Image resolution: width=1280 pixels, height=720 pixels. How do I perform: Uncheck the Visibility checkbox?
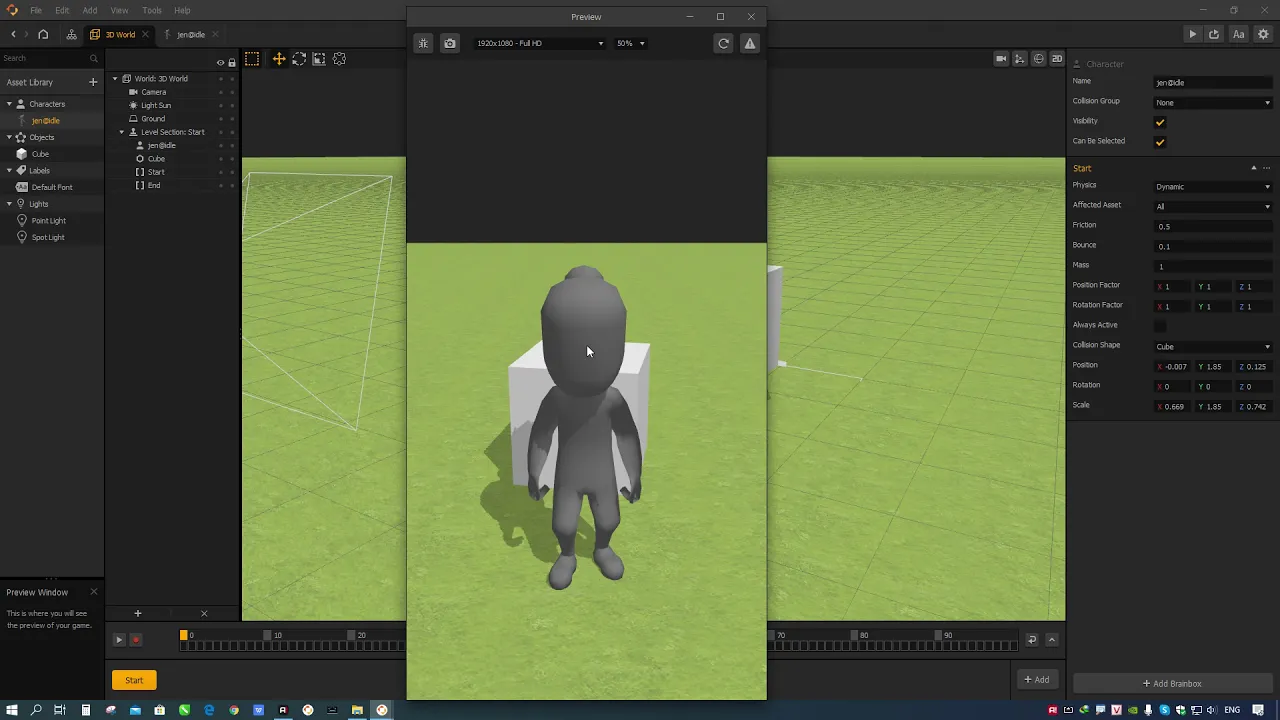click(1160, 122)
